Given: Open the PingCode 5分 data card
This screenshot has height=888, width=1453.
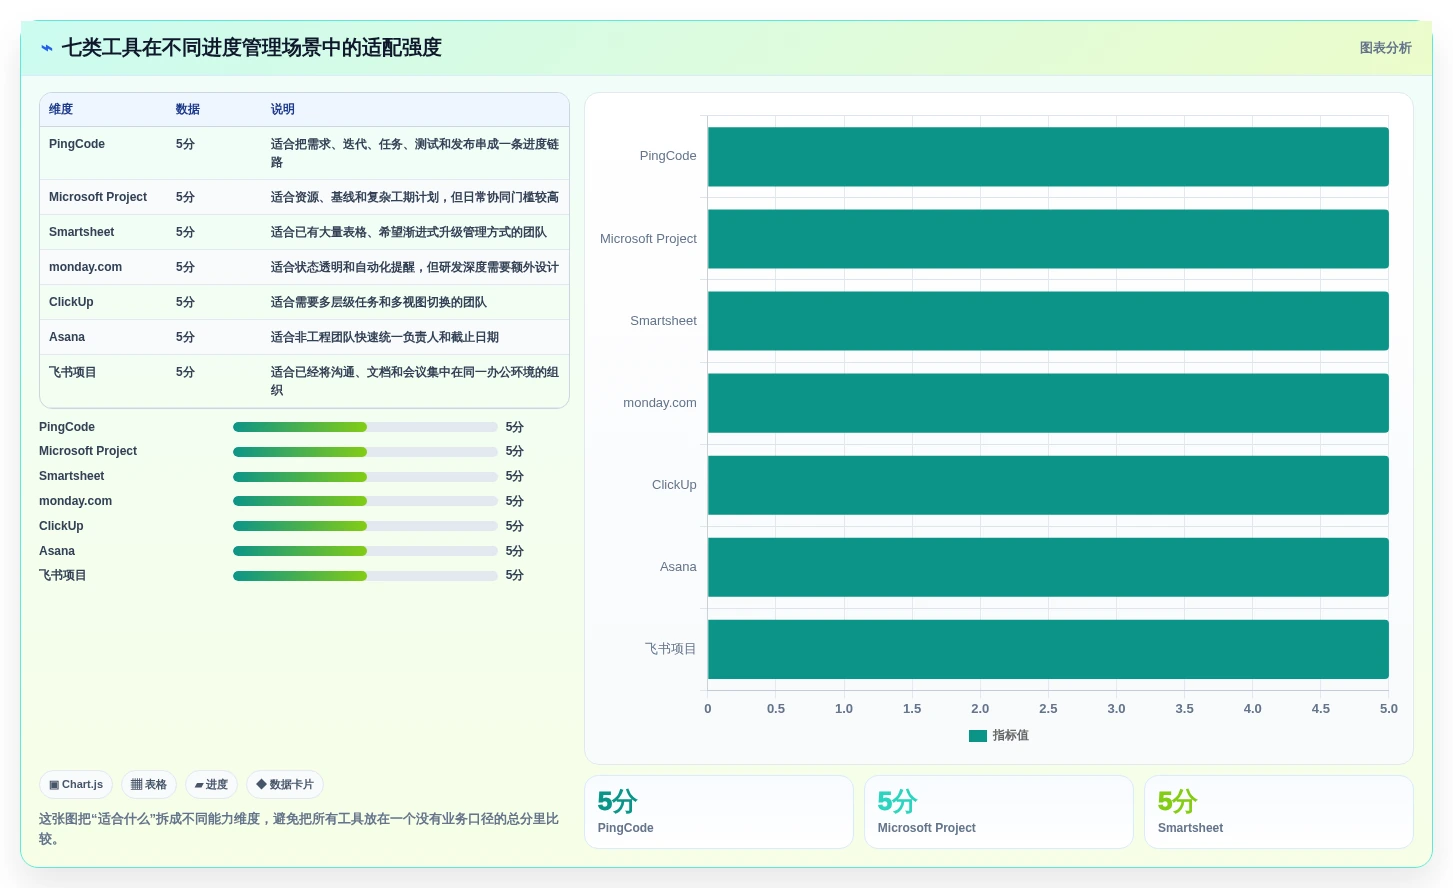Looking at the screenshot, I should 719,812.
